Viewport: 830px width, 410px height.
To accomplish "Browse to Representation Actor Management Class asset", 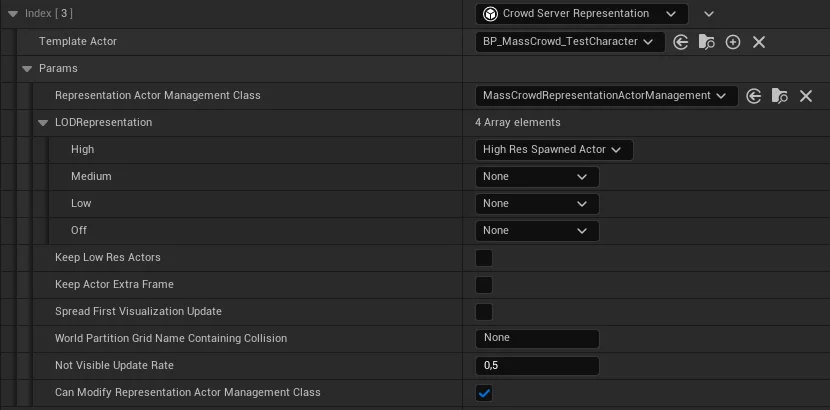I will click(780, 96).
